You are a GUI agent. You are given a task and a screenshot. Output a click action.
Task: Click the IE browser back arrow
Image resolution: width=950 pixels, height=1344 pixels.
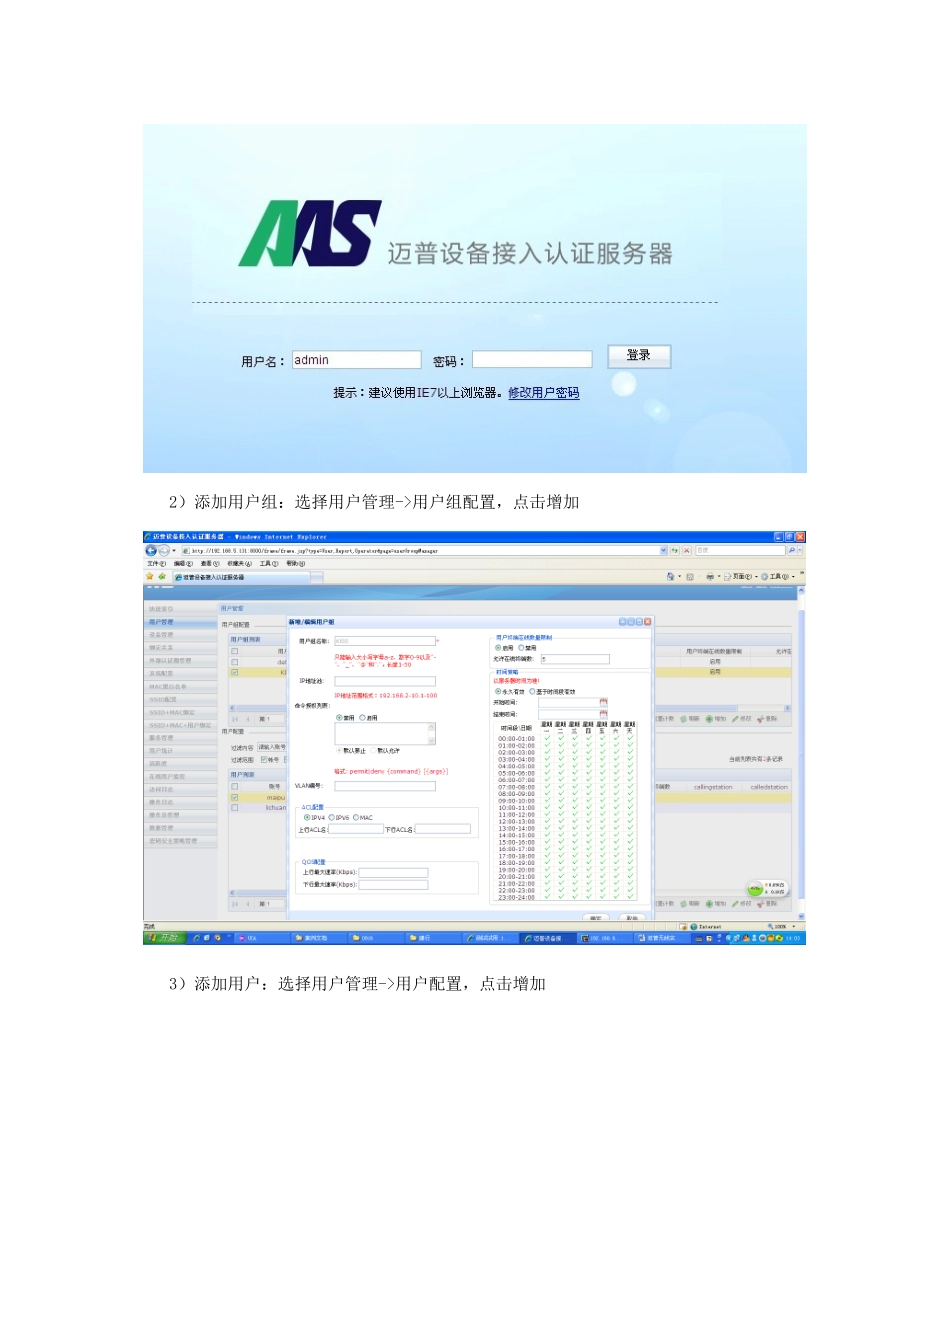click(x=151, y=551)
